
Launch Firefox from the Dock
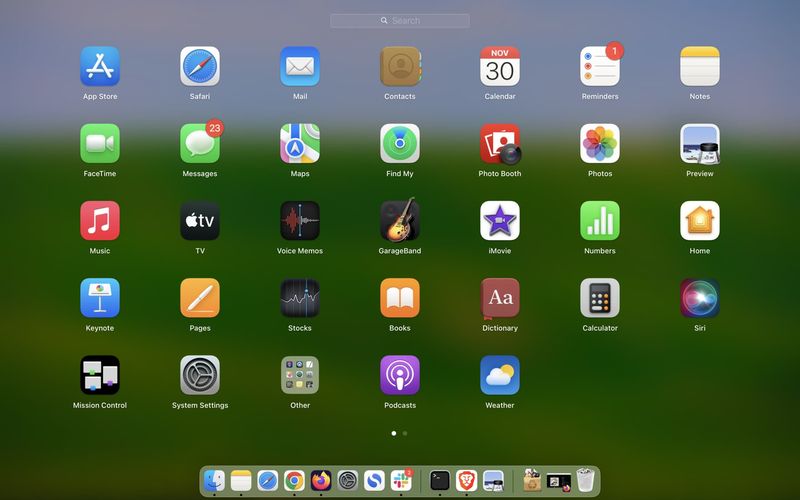(321, 480)
